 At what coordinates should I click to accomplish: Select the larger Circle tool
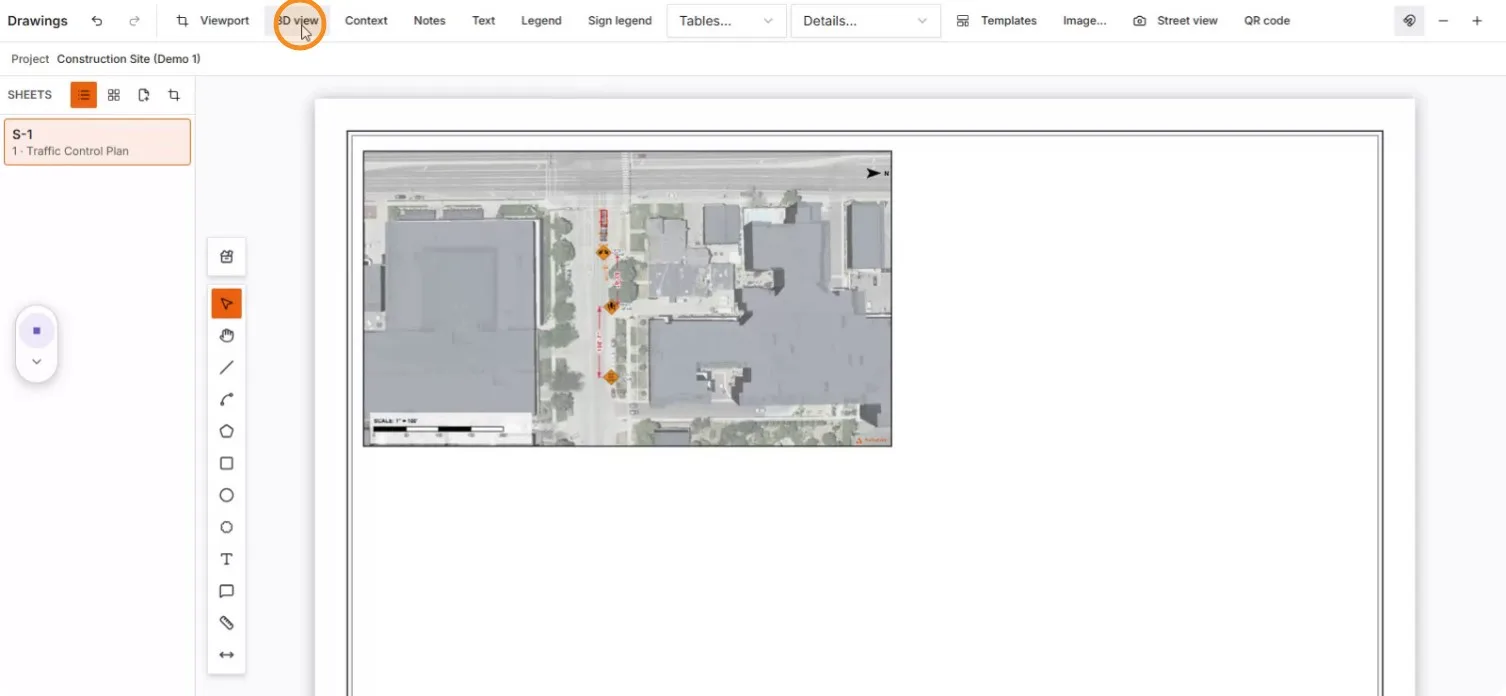pos(227,496)
